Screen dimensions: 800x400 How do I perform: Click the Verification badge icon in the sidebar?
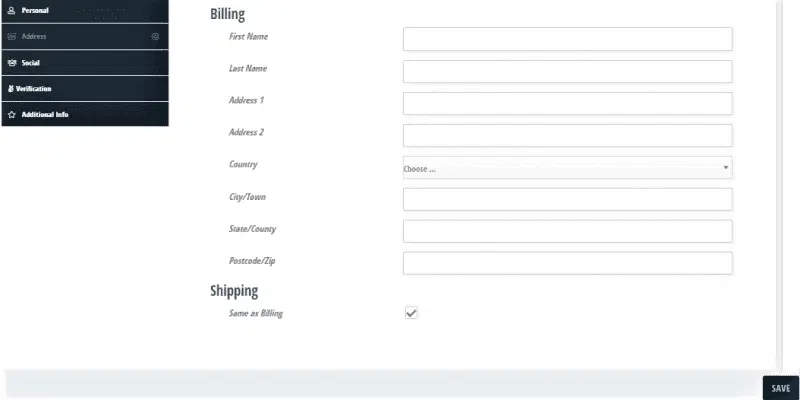pos(11,89)
